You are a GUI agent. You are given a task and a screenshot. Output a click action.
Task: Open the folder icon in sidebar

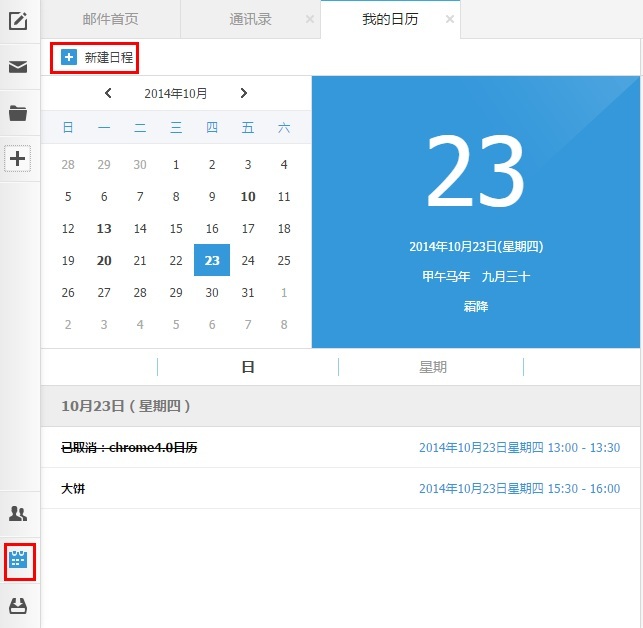click(18, 113)
